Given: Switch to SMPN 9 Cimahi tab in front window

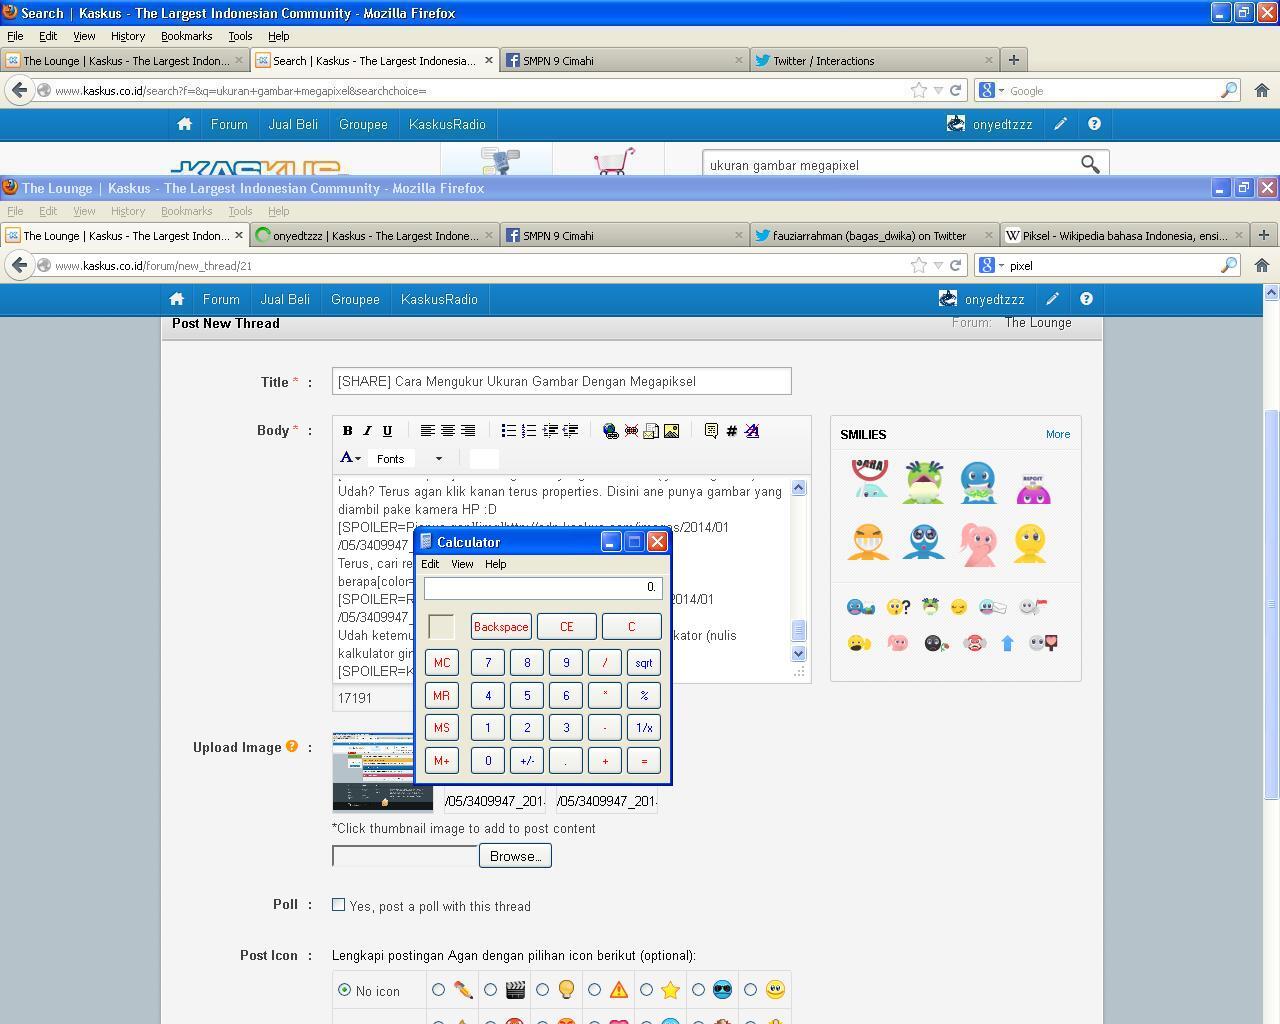Looking at the screenshot, I should (624, 236).
